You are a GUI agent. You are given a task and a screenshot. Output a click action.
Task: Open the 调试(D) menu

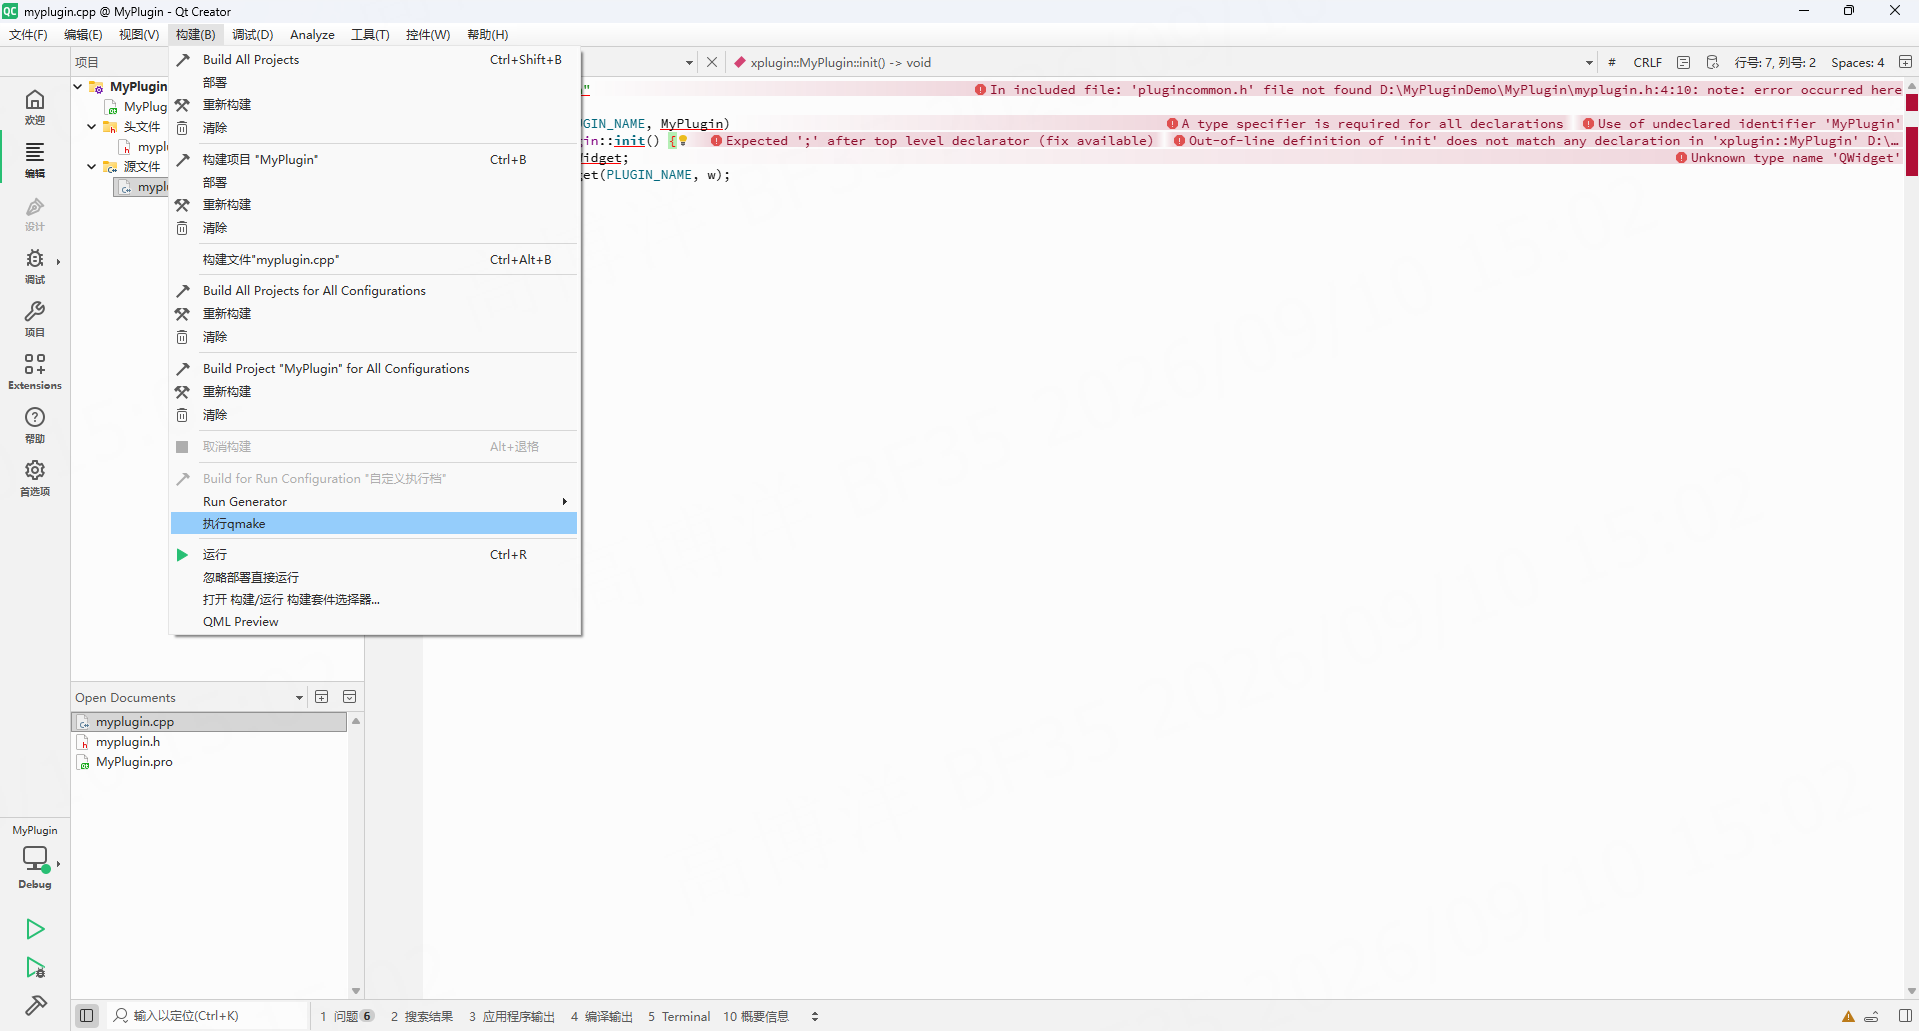[253, 35]
